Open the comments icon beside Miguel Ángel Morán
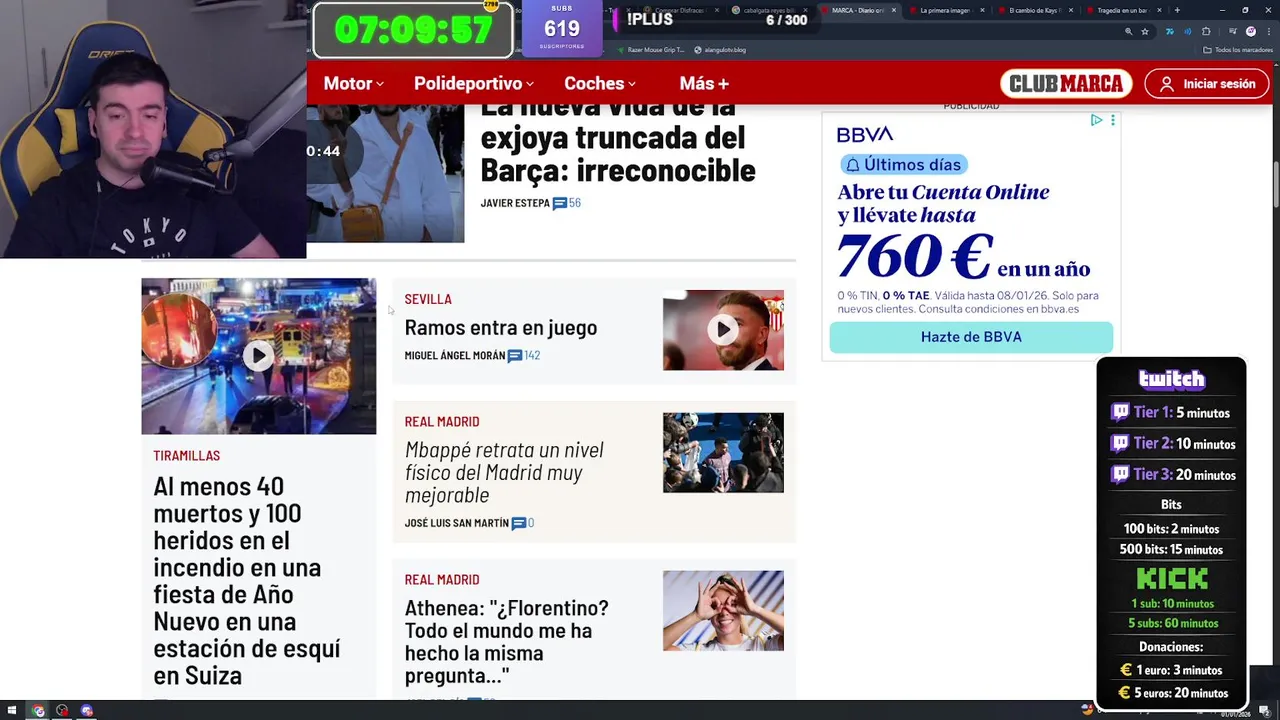This screenshot has width=1280, height=720. coord(515,356)
